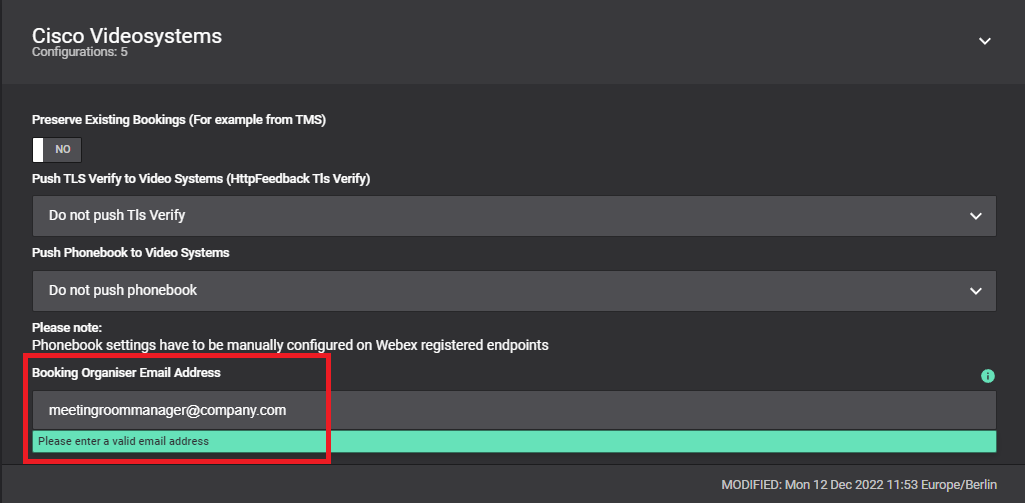This screenshot has width=1025, height=503.
Task: Click the 'Please note' heading text
Action: [x=67, y=327]
